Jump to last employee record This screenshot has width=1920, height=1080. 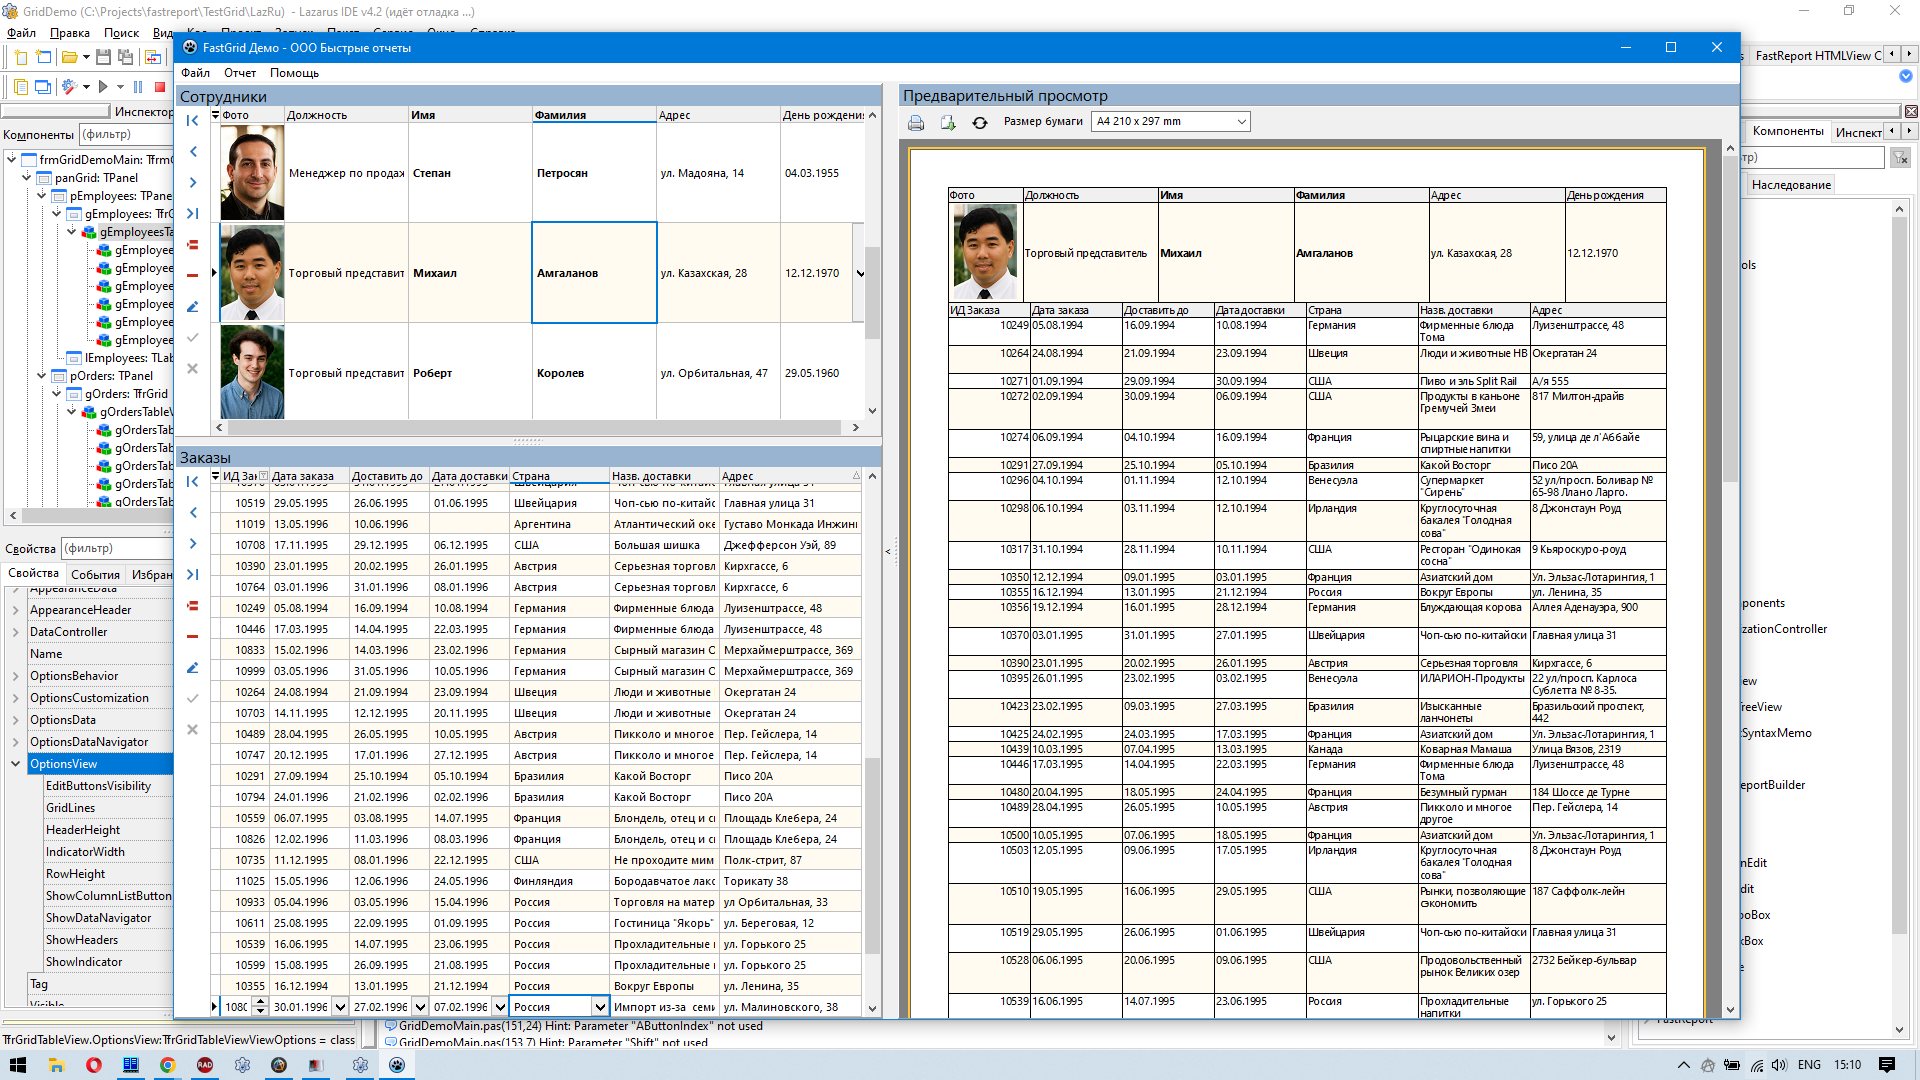193,213
